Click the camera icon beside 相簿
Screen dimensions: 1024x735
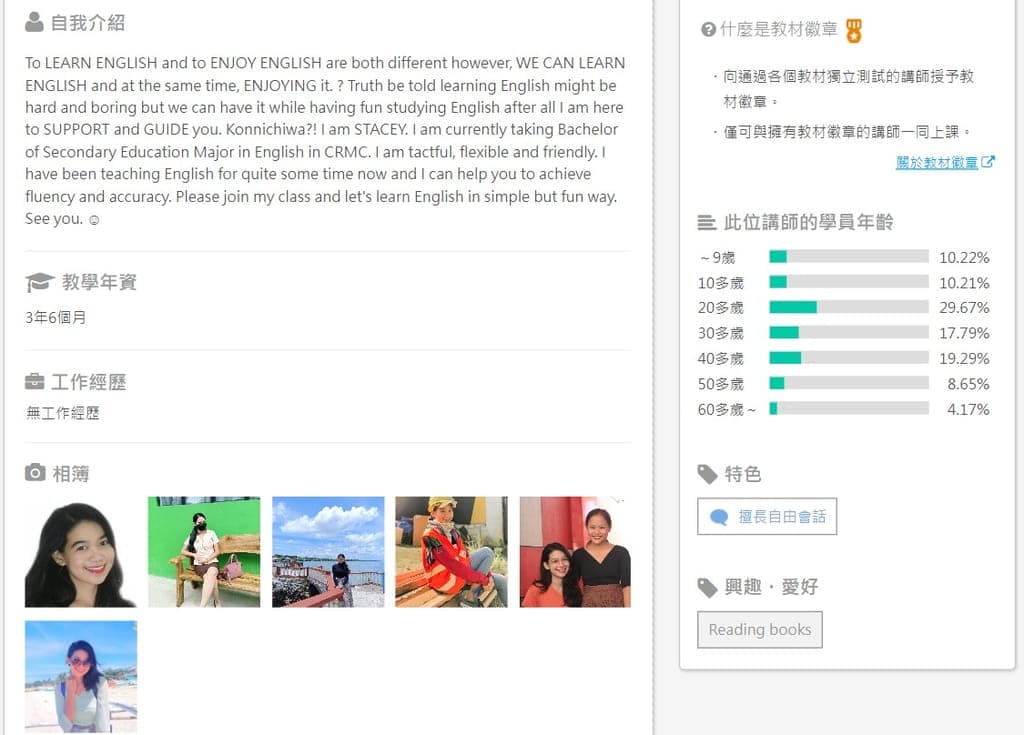point(35,472)
